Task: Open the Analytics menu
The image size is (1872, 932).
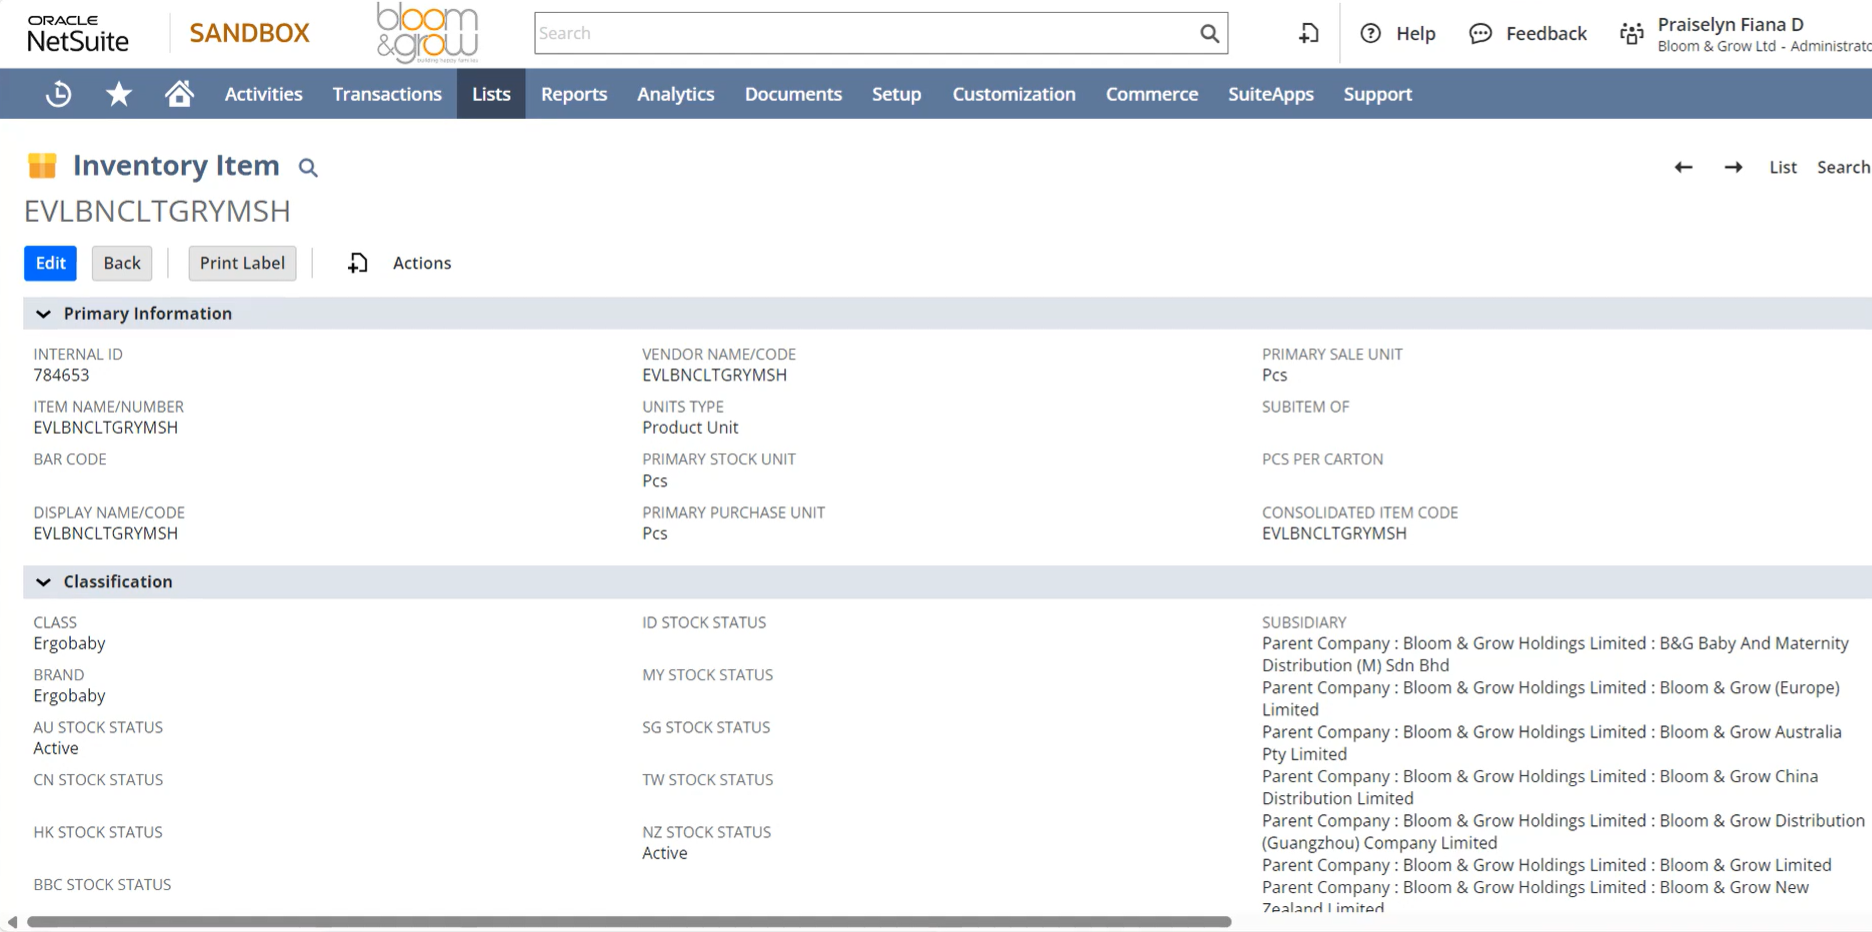Action: pyautogui.click(x=676, y=94)
